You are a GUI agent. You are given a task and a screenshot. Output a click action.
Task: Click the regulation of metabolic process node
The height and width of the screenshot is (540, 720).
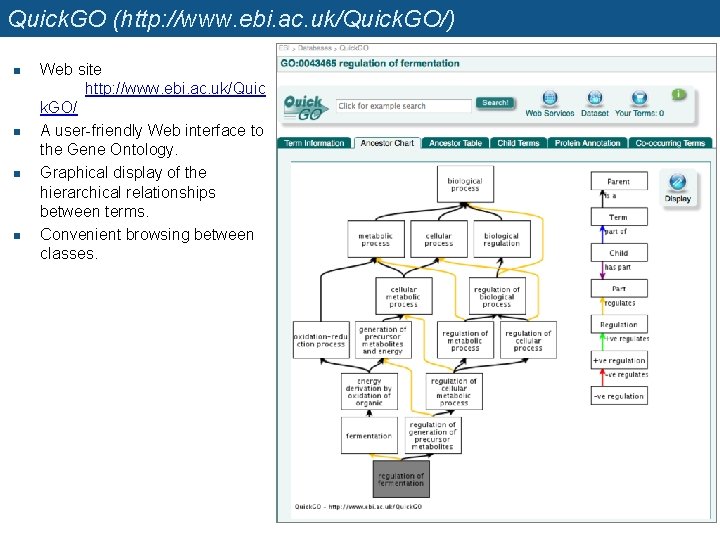click(x=465, y=340)
